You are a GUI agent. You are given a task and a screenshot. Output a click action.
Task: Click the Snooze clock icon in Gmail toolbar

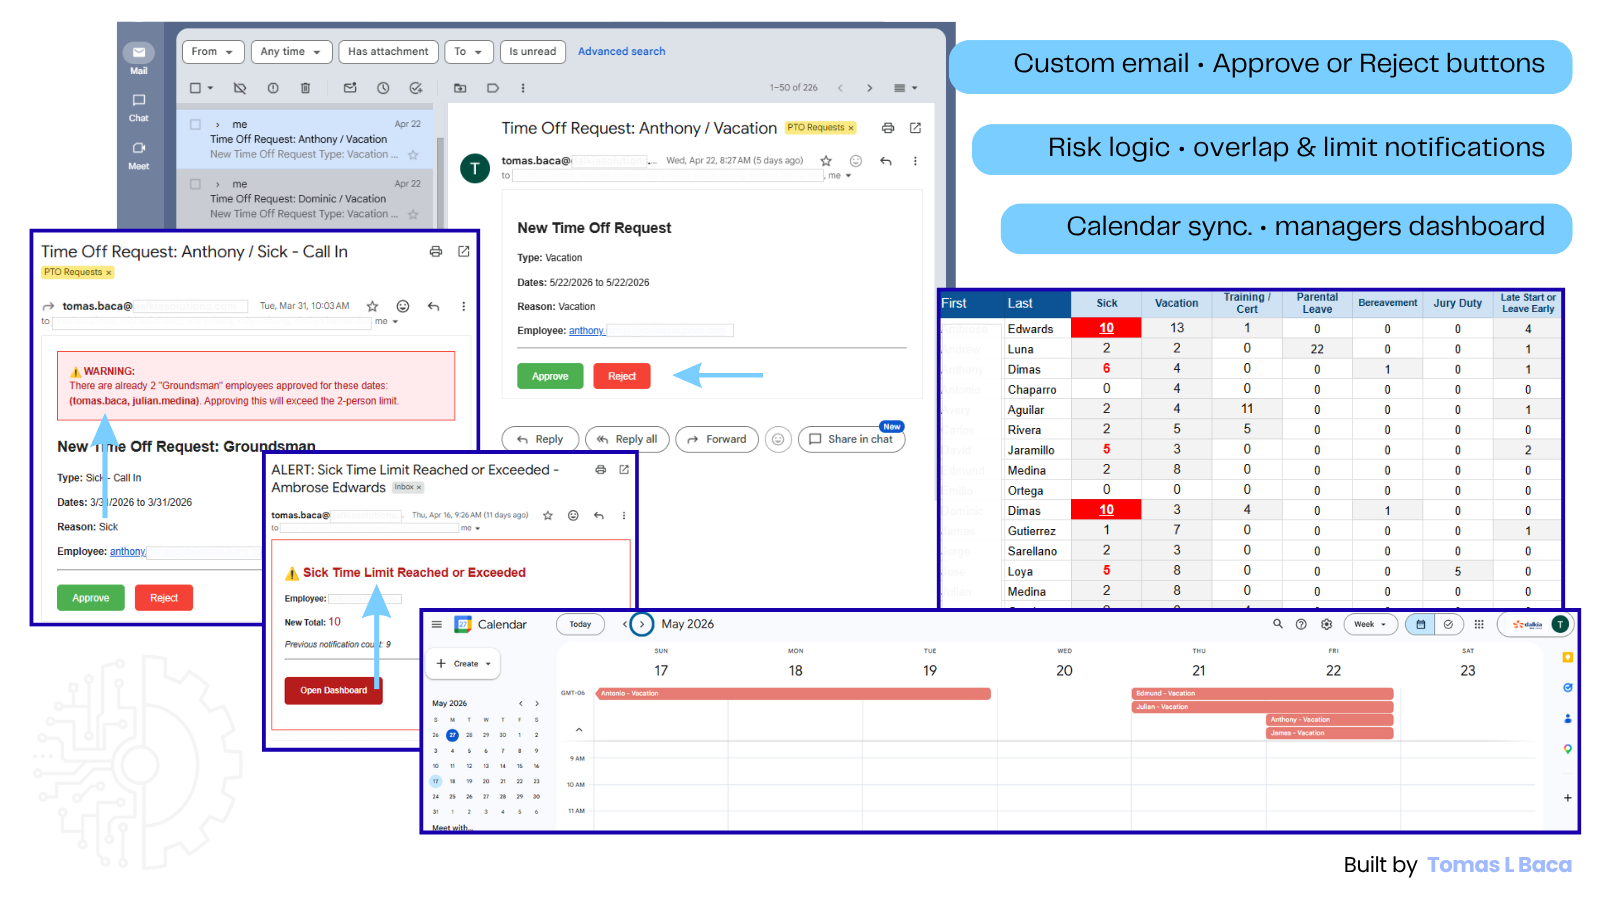click(x=383, y=88)
